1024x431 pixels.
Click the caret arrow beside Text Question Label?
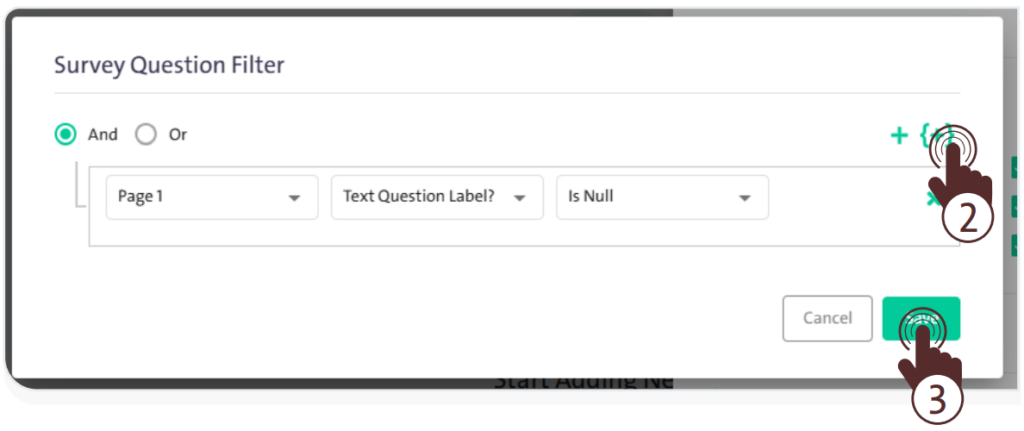tap(520, 198)
